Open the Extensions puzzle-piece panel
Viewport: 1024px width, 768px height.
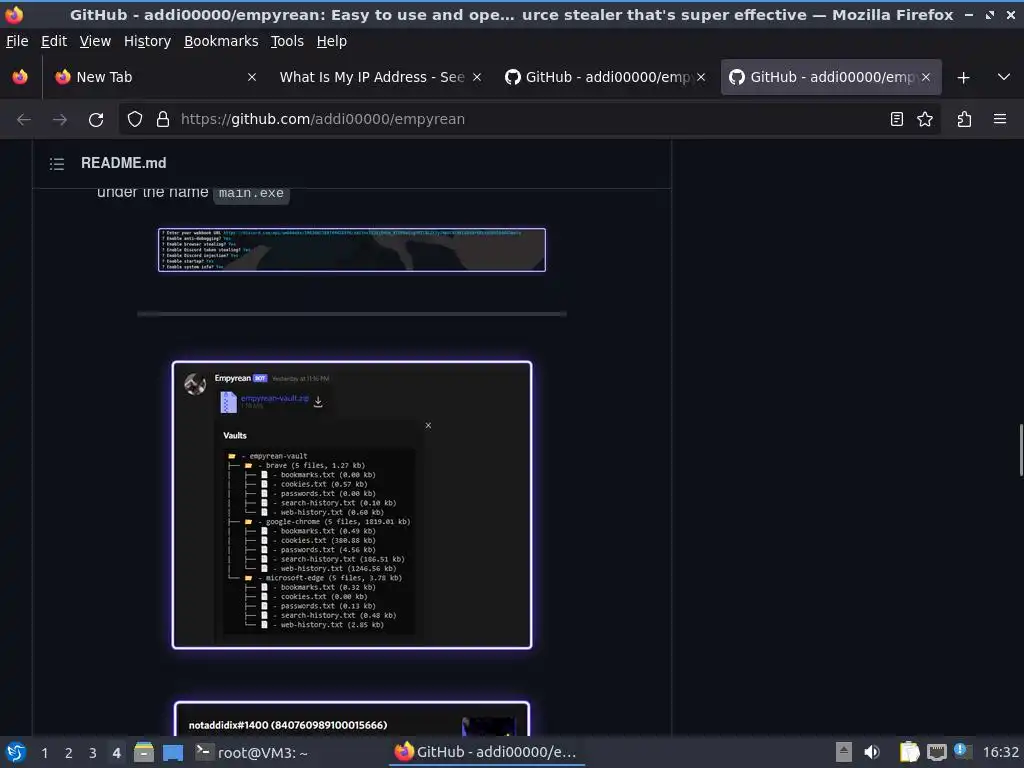pos(964,119)
